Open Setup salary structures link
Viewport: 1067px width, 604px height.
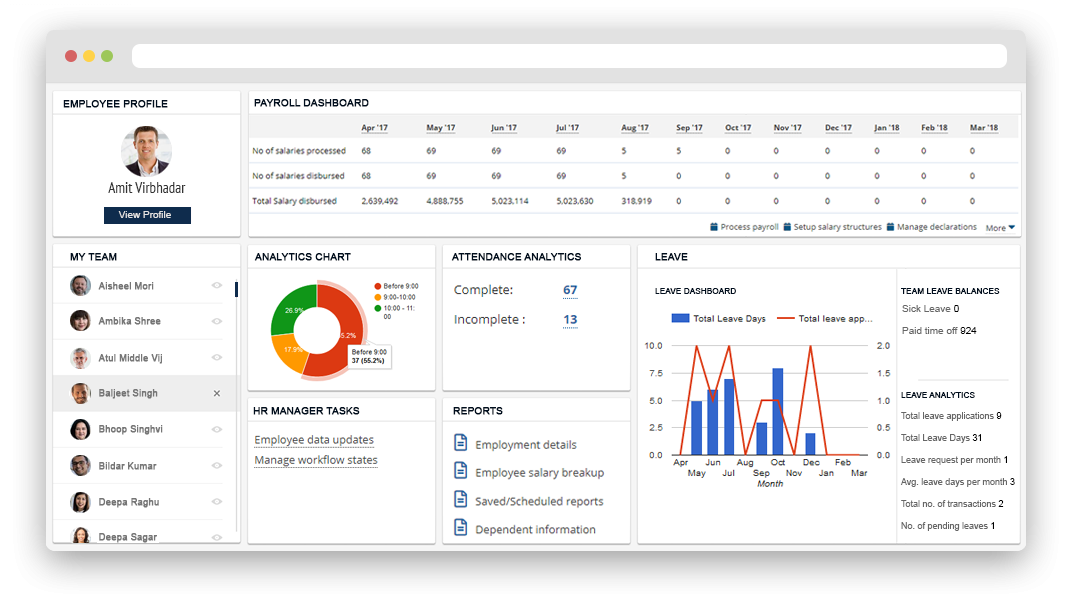(837, 227)
